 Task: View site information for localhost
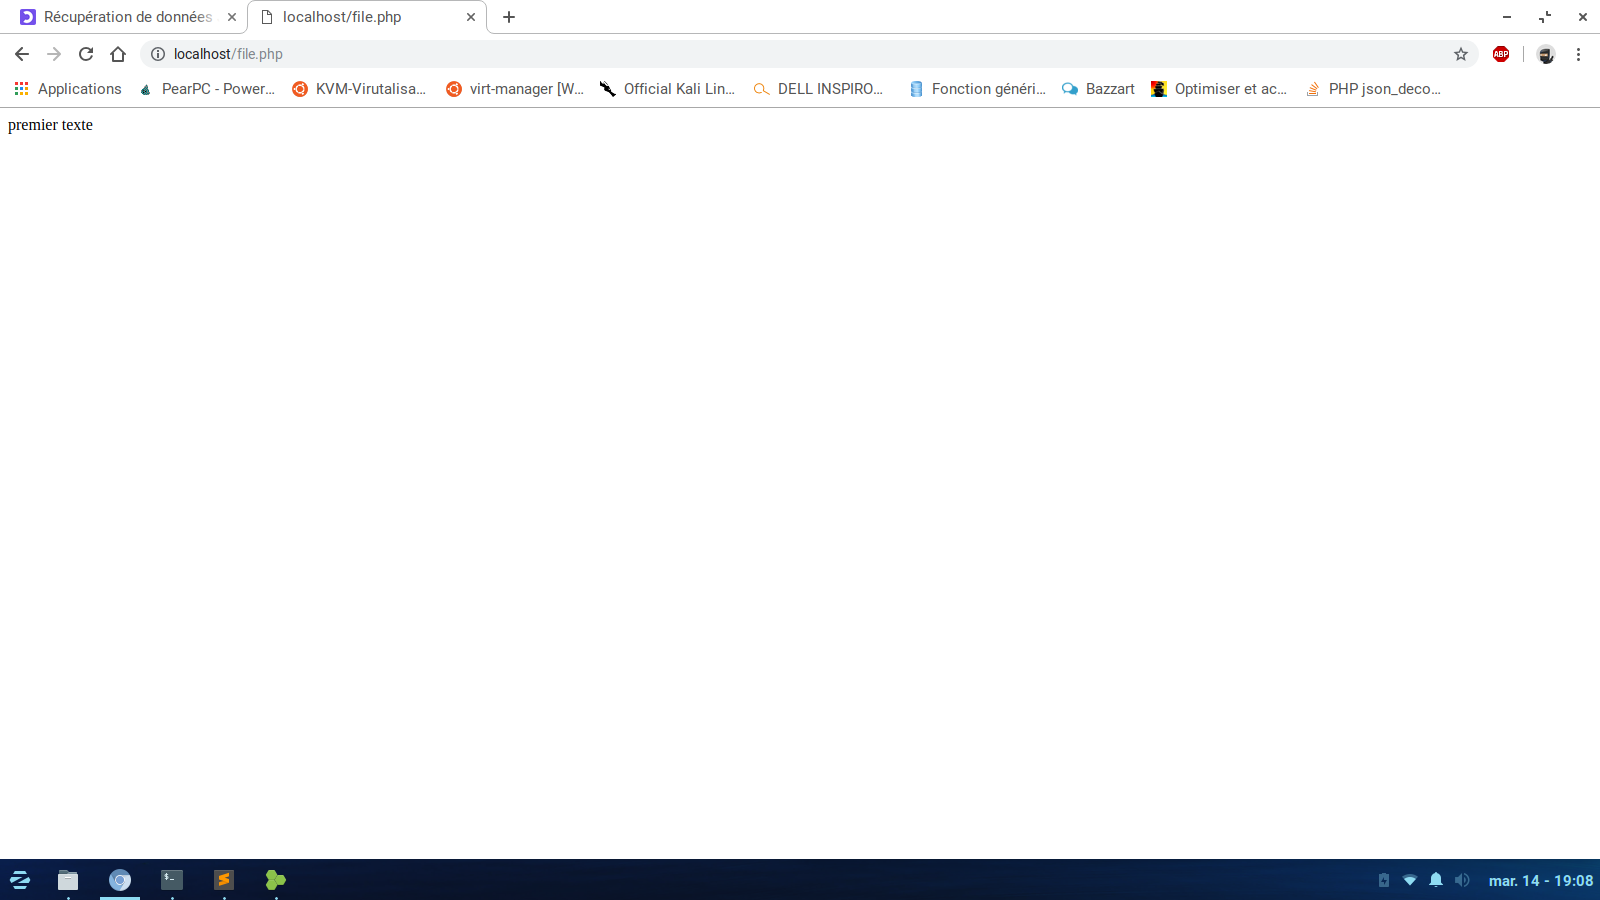click(x=158, y=54)
